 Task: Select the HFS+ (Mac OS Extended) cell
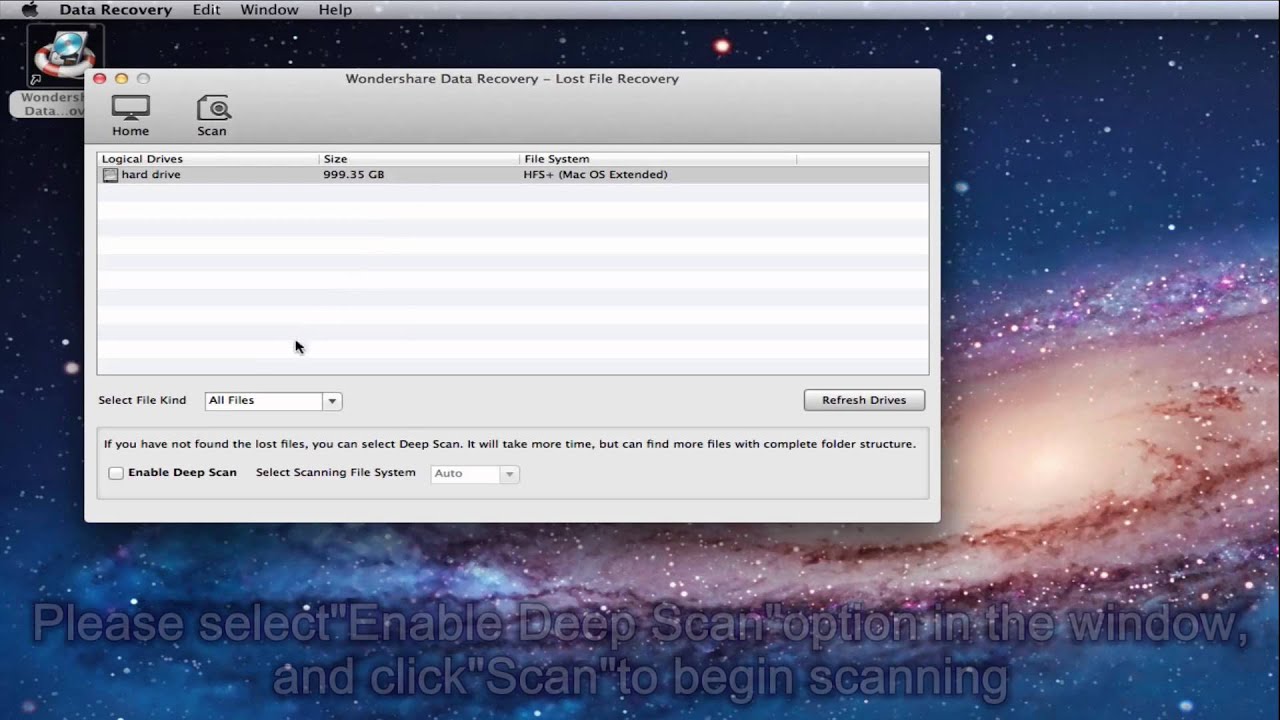point(595,175)
